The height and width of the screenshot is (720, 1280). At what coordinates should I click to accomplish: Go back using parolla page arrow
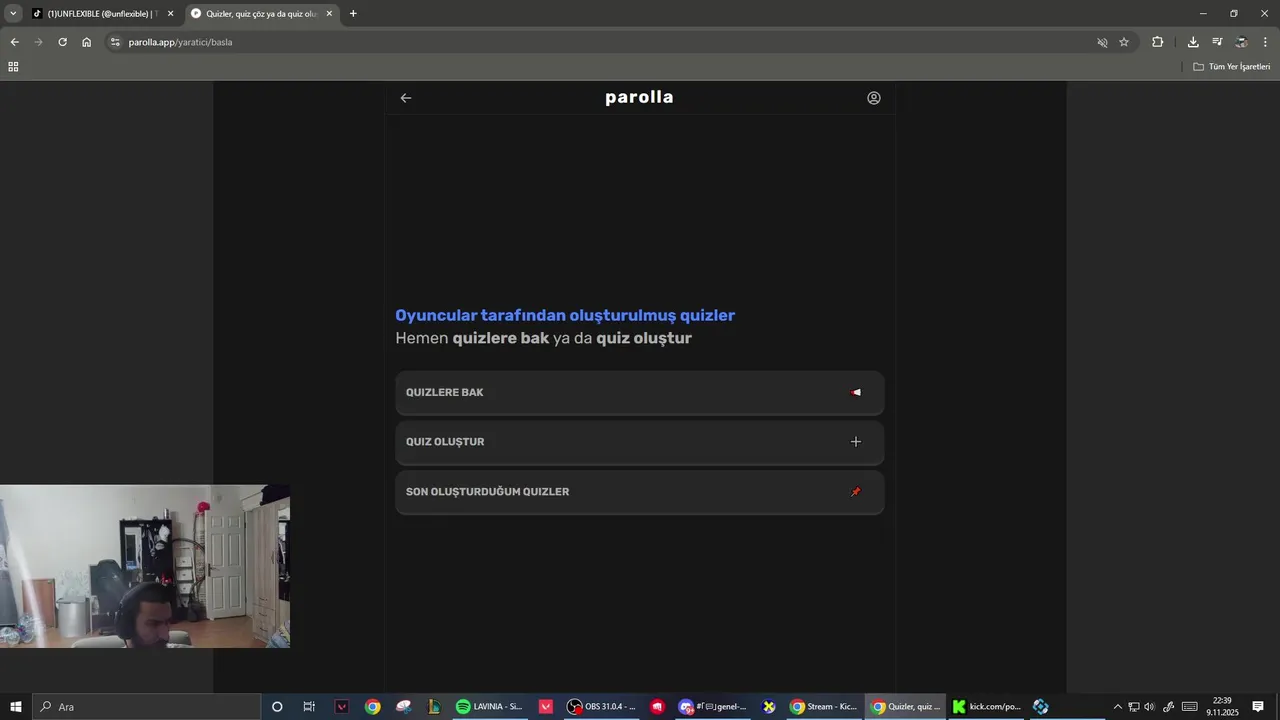click(406, 98)
